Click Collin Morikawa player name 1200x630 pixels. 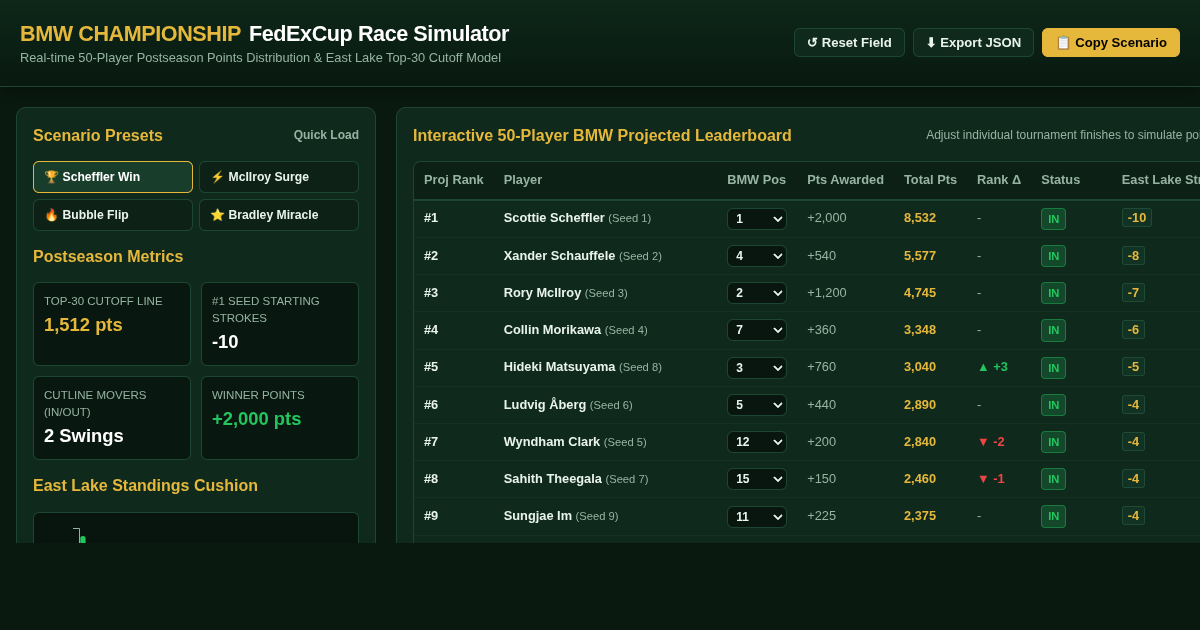tap(552, 329)
